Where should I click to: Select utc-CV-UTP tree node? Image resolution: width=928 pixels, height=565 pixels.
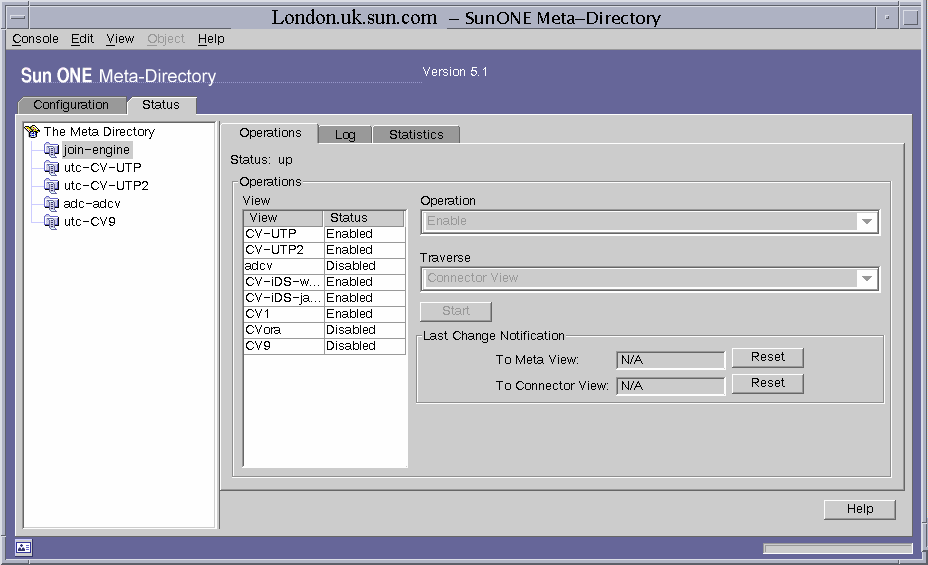pos(102,168)
